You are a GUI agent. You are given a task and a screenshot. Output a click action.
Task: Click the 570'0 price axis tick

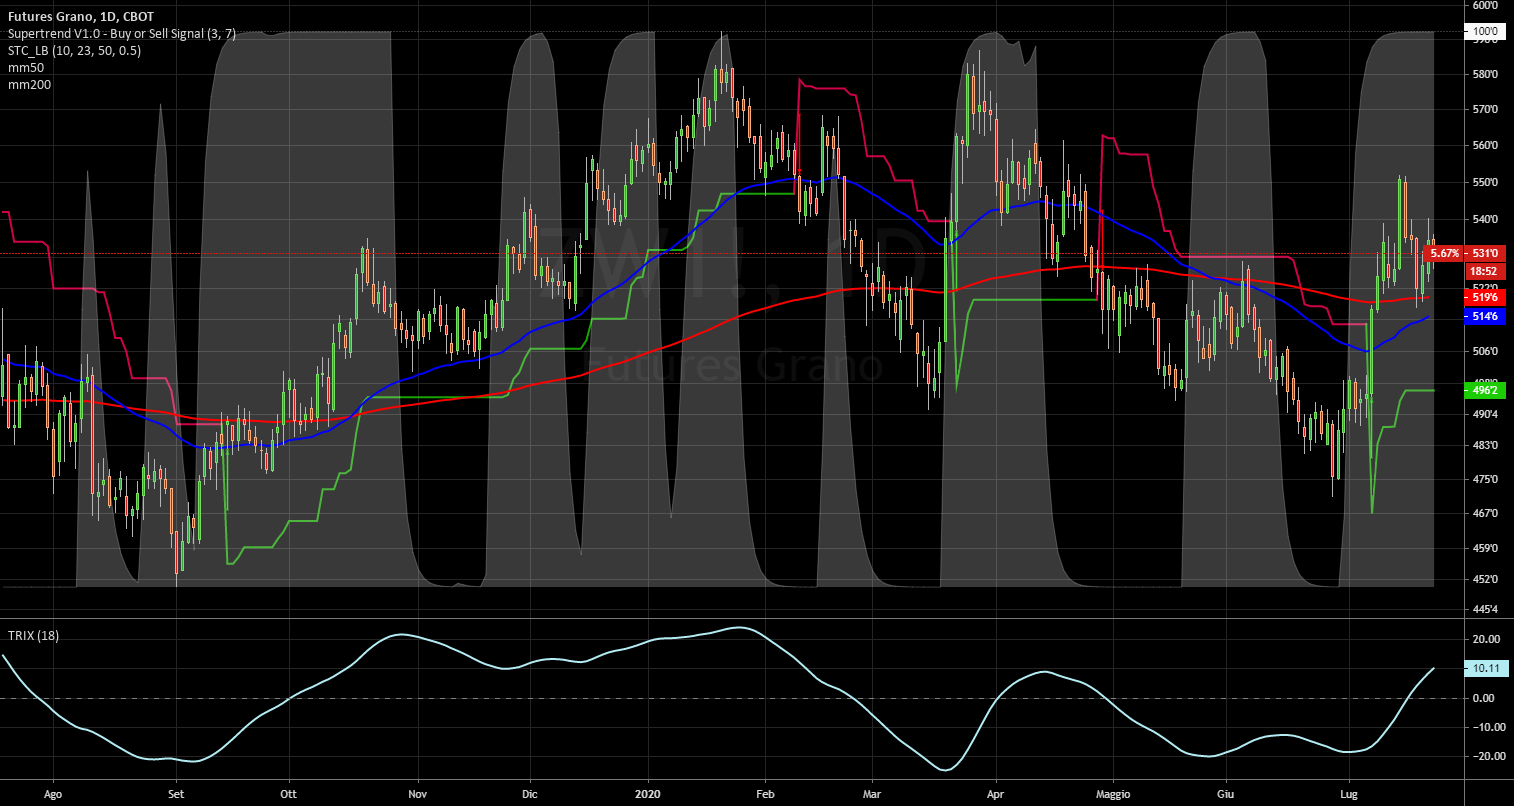1485,110
